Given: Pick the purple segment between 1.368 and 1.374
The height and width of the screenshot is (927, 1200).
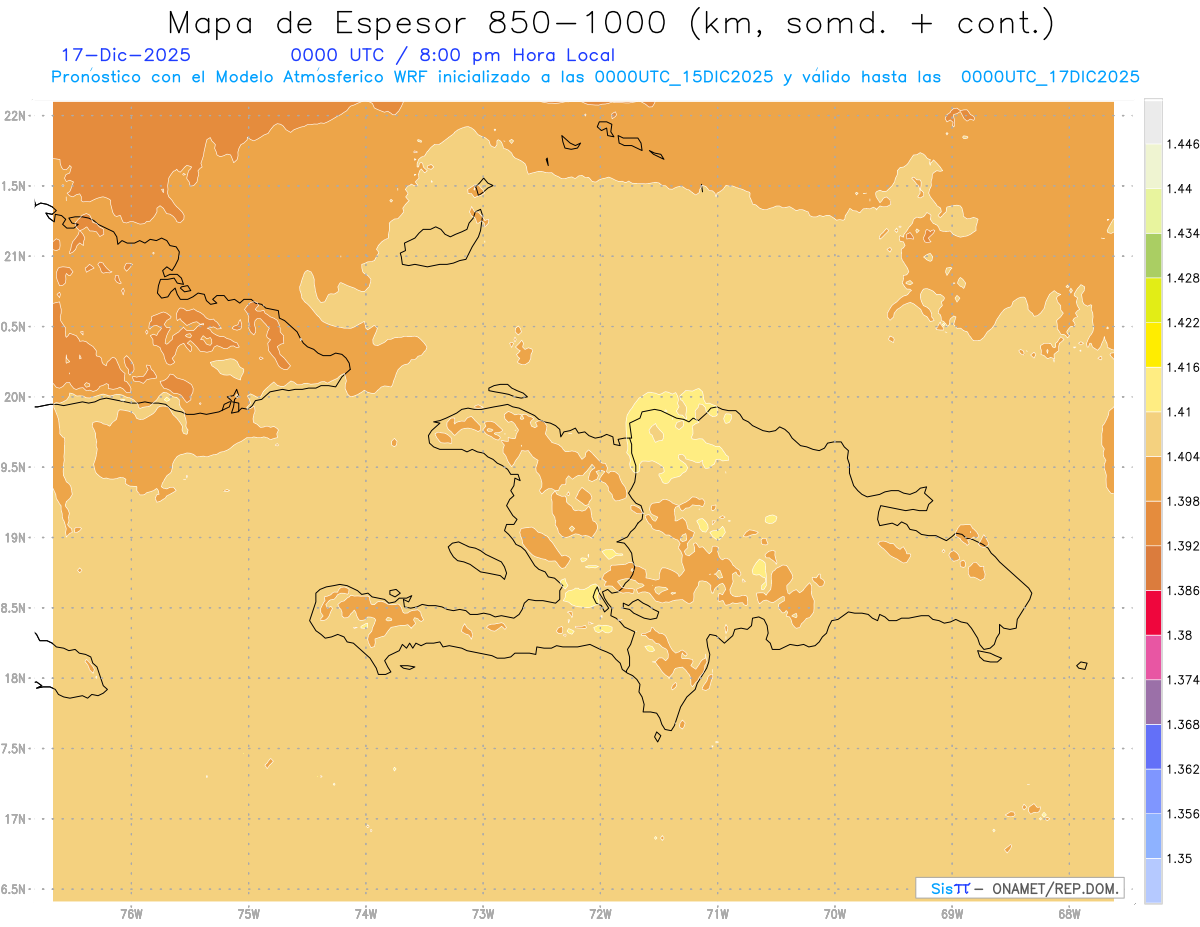Looking at the screenshot, I should [1153, 702].
